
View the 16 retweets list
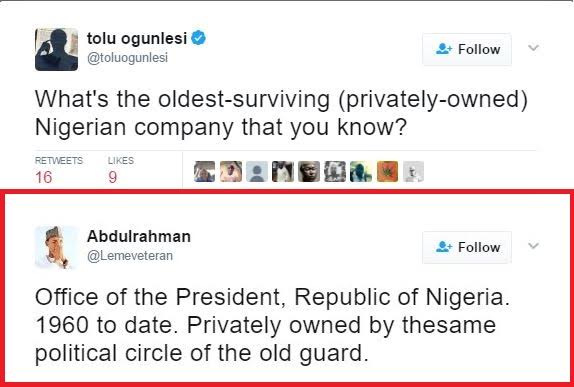[x=59, y=170]
